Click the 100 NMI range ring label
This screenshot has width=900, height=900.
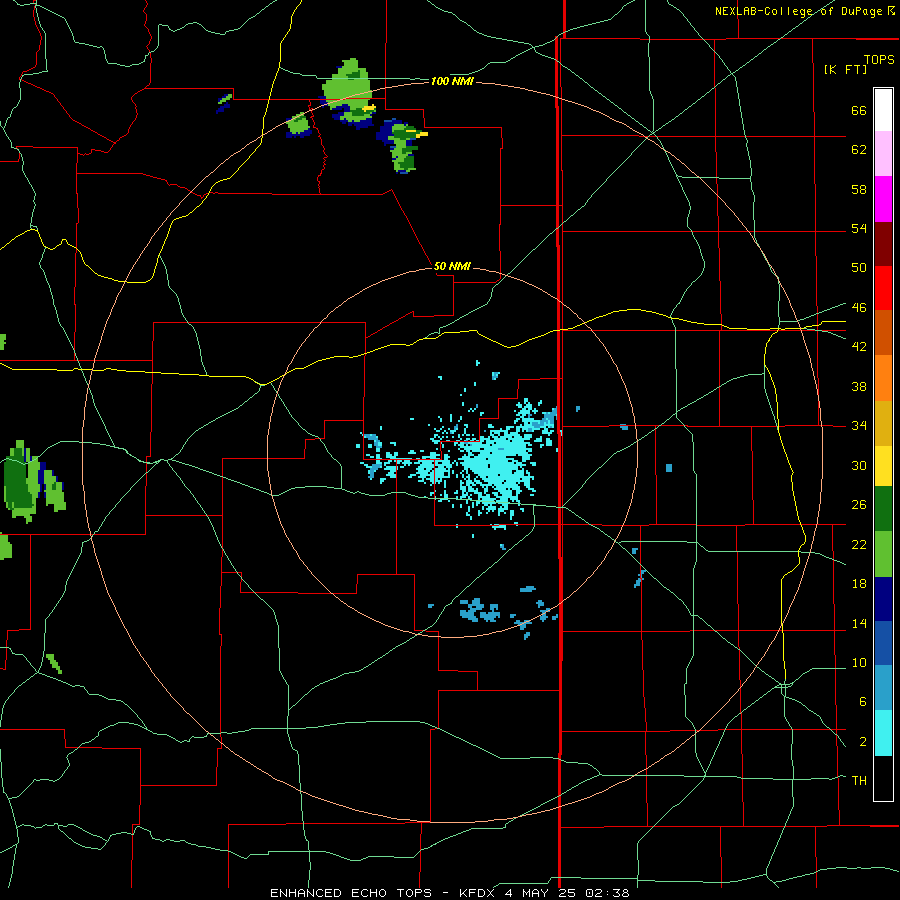coord(452,81)
